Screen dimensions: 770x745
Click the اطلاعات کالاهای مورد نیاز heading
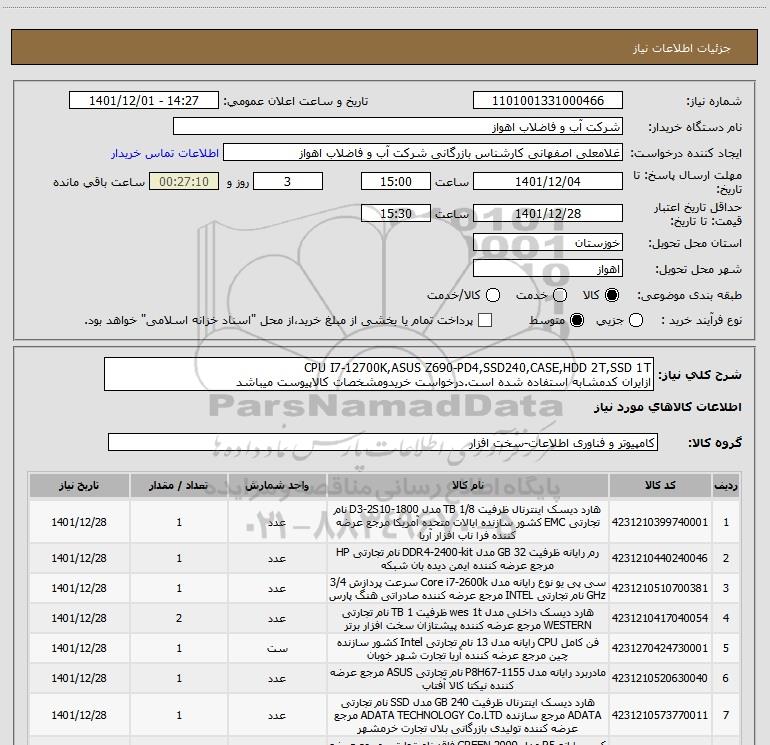click(x=668, y=407)
